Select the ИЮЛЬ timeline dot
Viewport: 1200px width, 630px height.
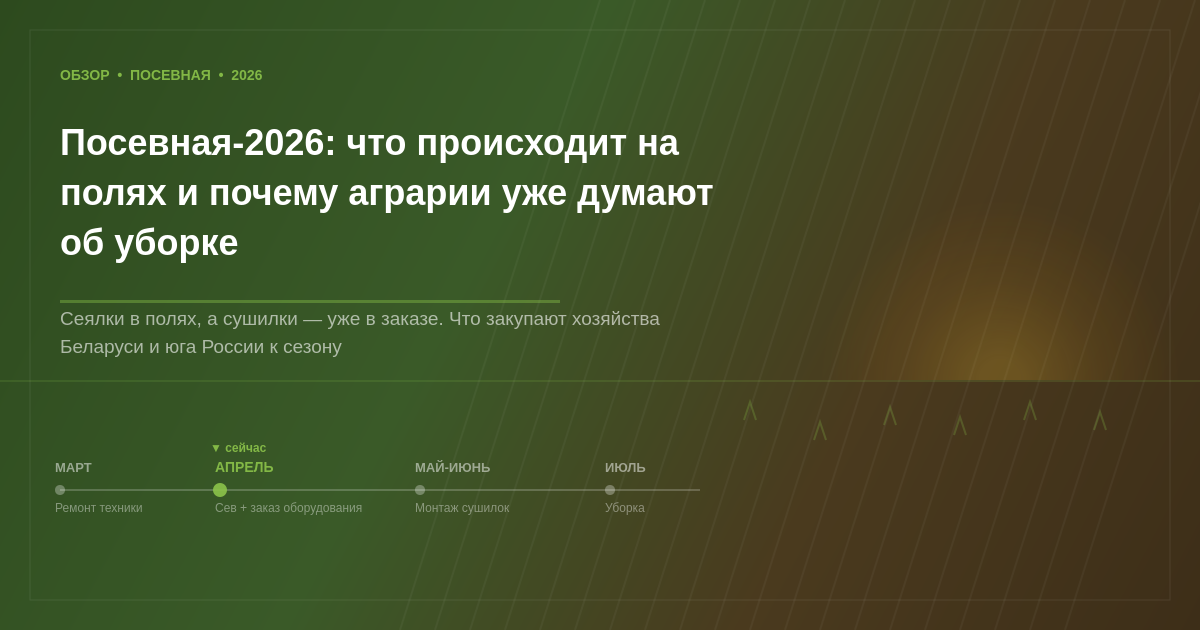click(x=610, y=490)
